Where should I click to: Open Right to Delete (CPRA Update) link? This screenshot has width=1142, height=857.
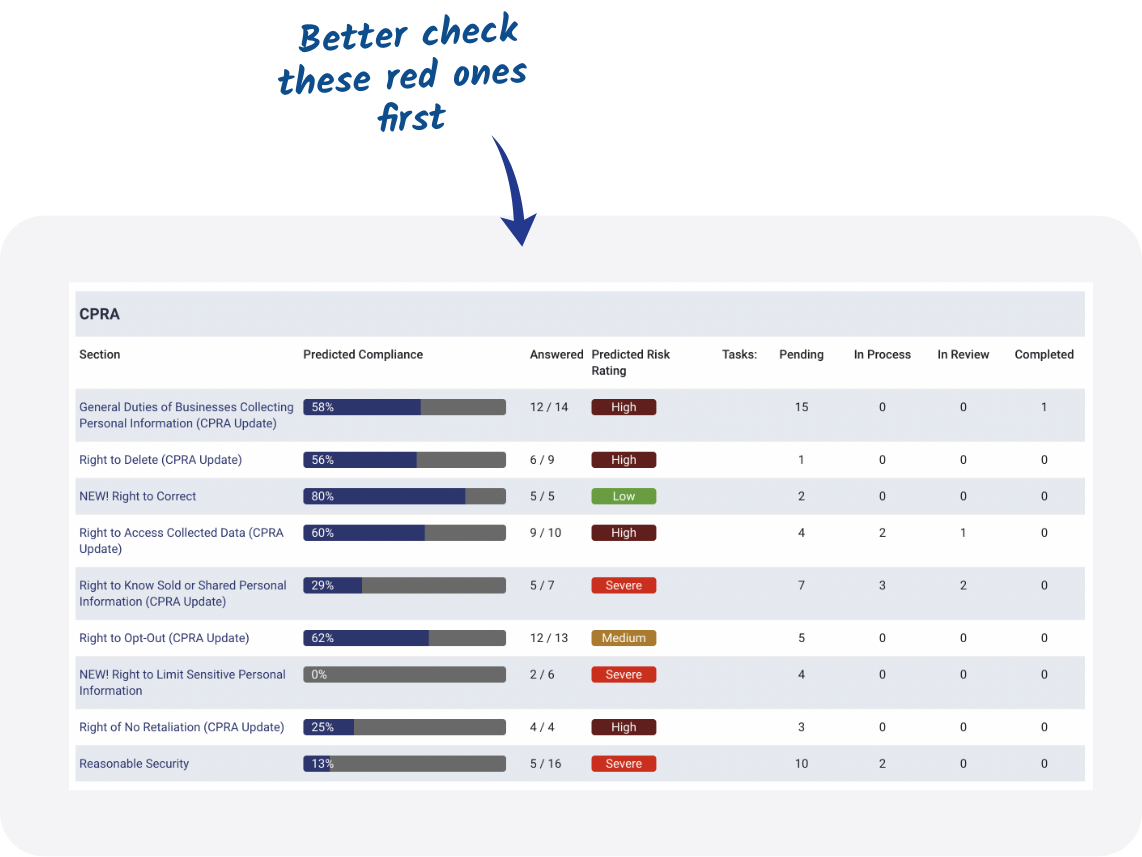coord(160,460)
